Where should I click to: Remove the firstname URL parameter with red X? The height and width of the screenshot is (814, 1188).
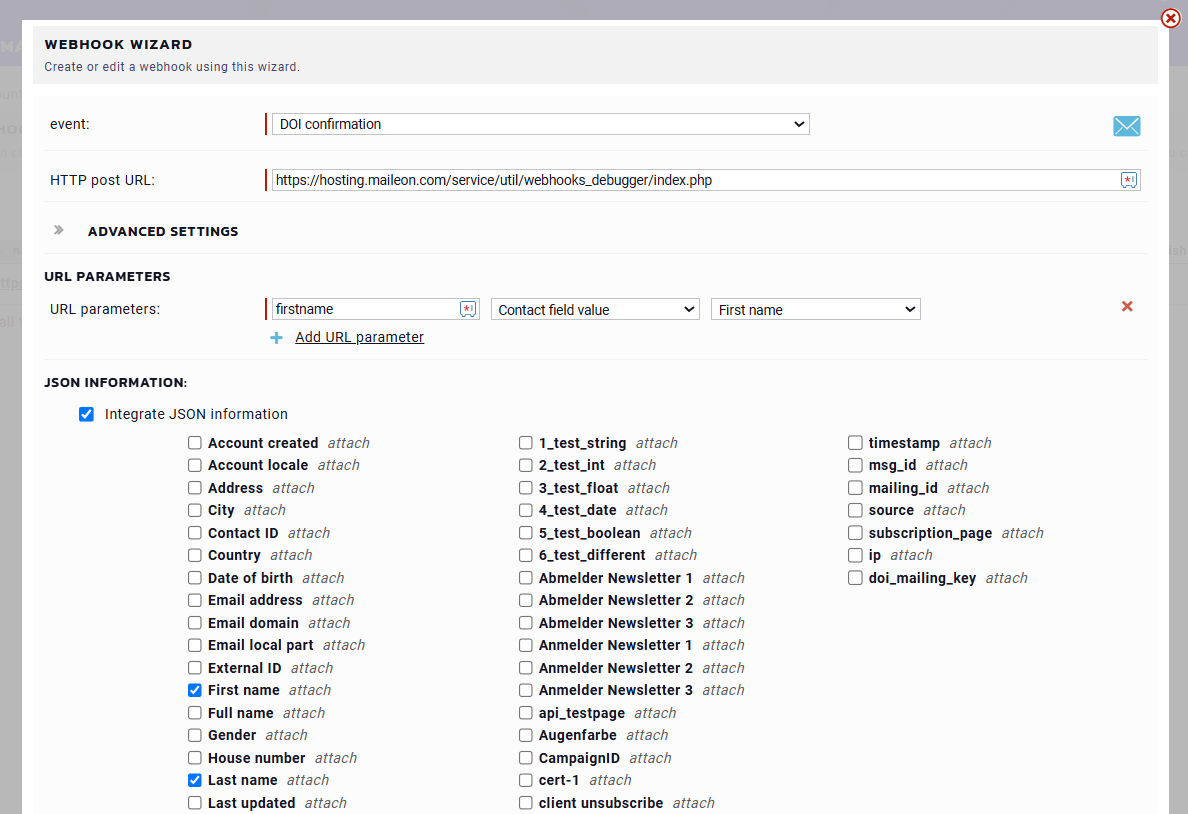coord(1127,306)
